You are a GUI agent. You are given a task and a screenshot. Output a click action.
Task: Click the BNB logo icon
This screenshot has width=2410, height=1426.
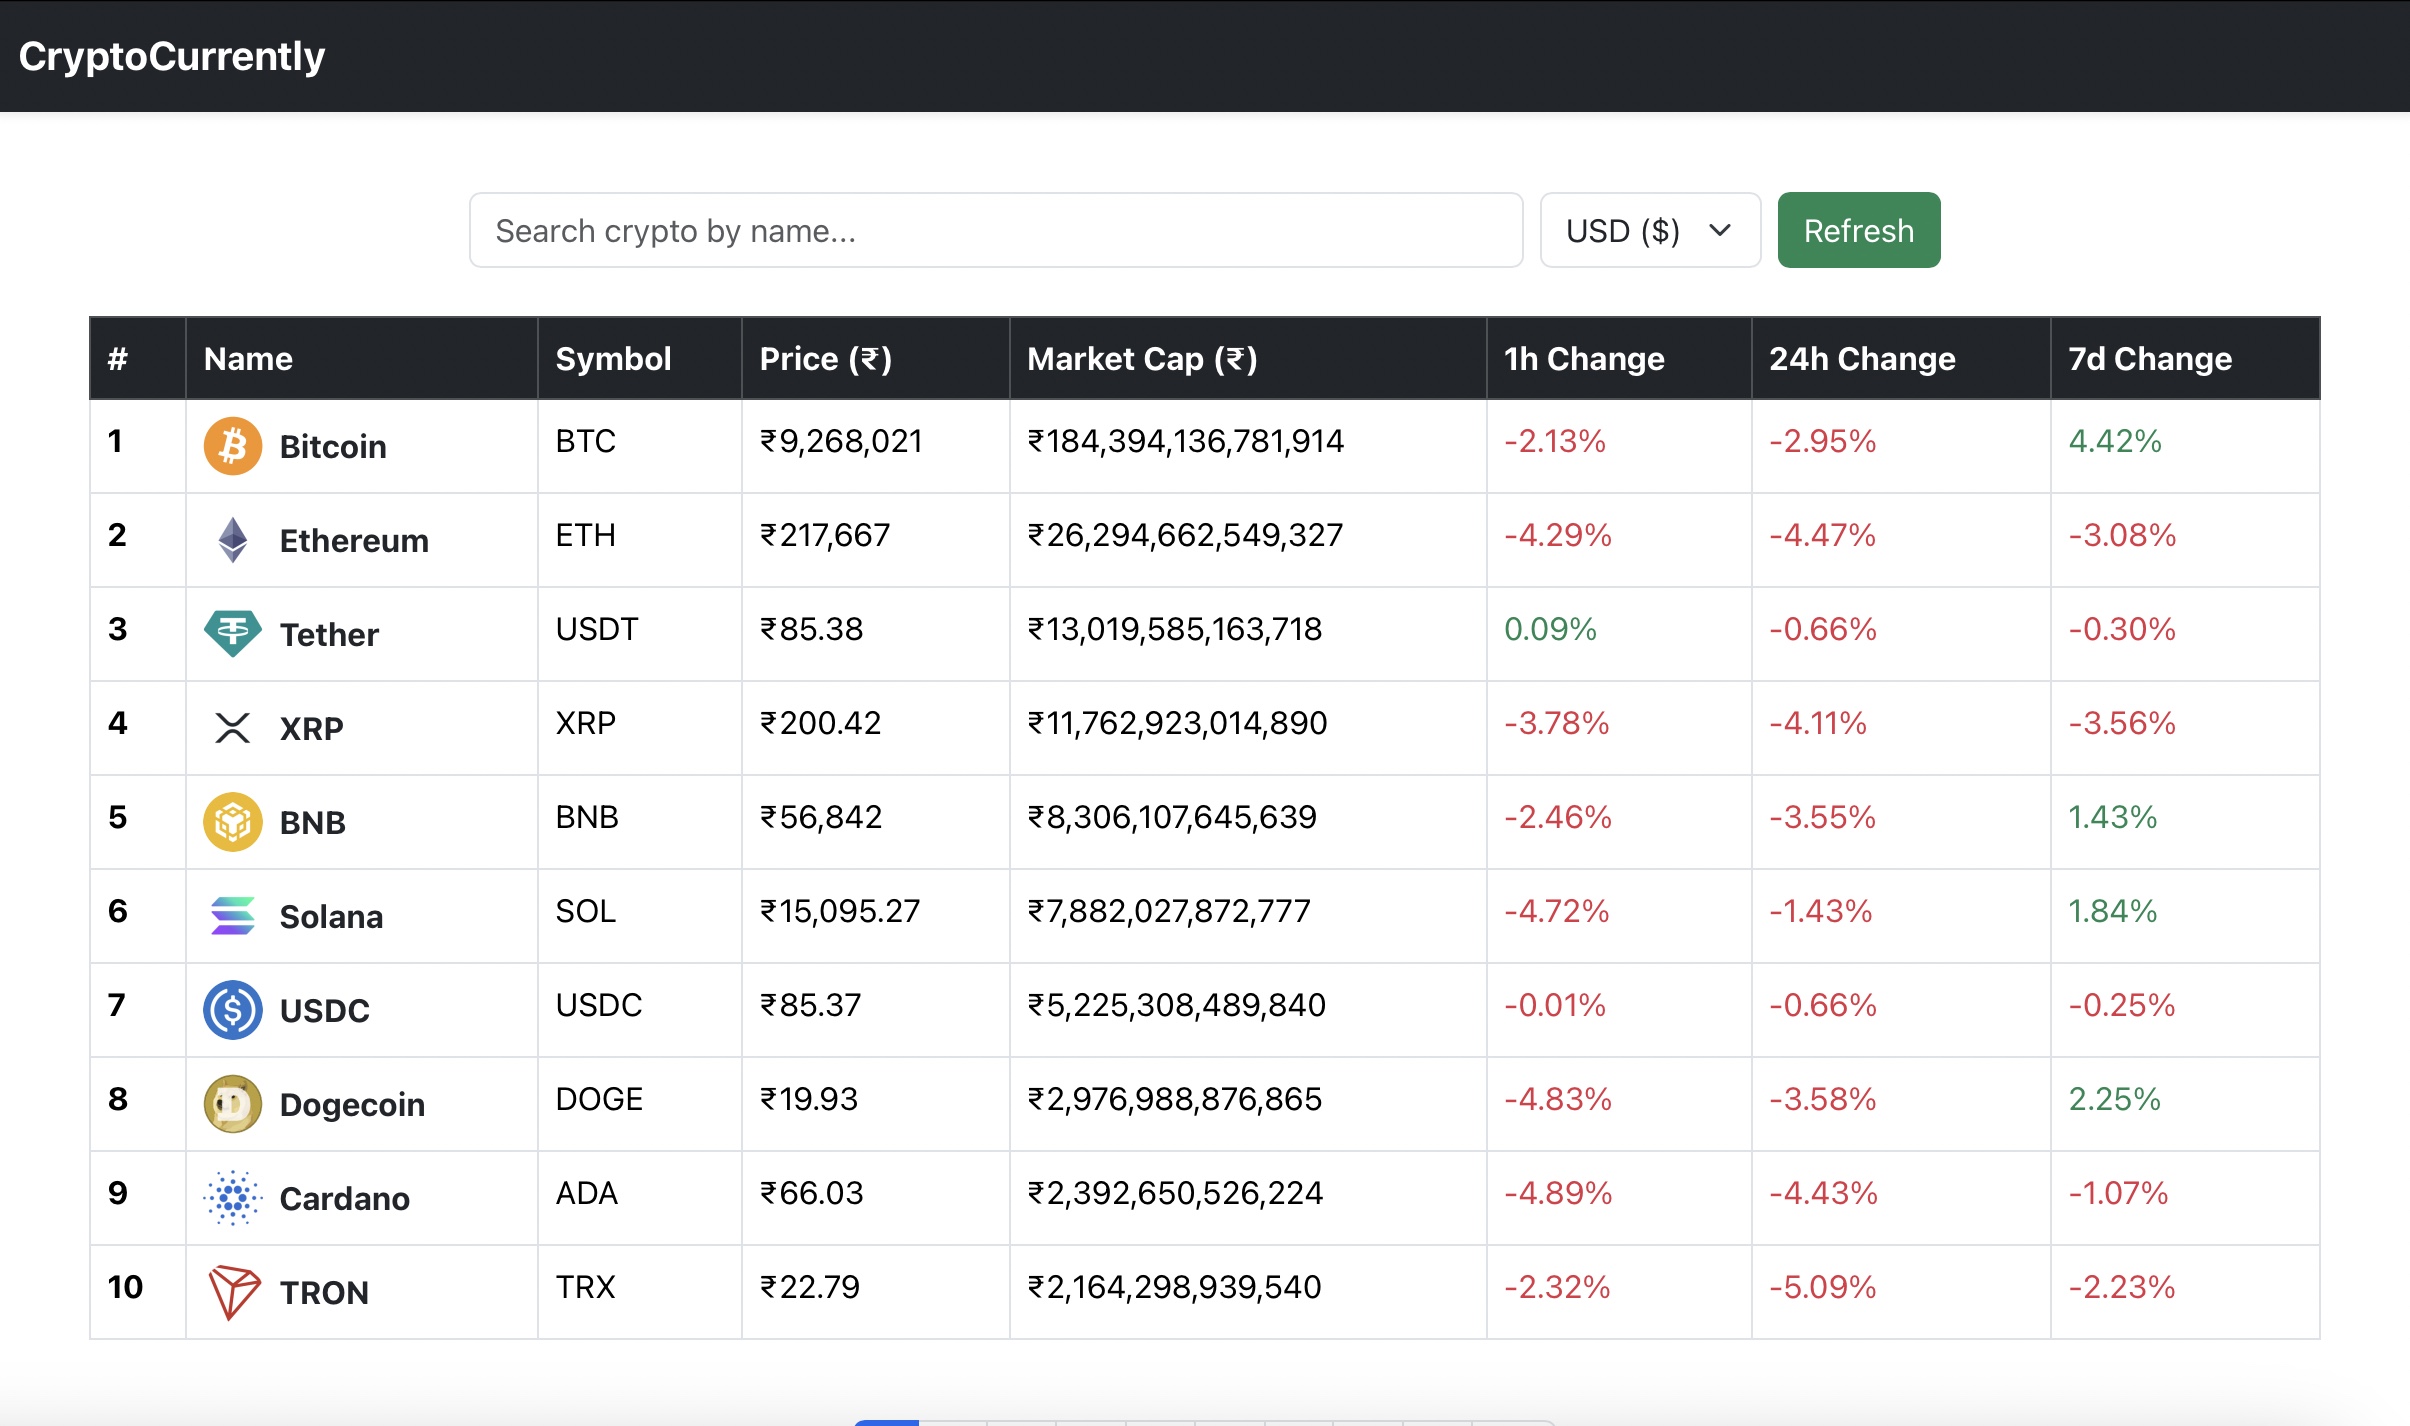(x=232, y=821)
